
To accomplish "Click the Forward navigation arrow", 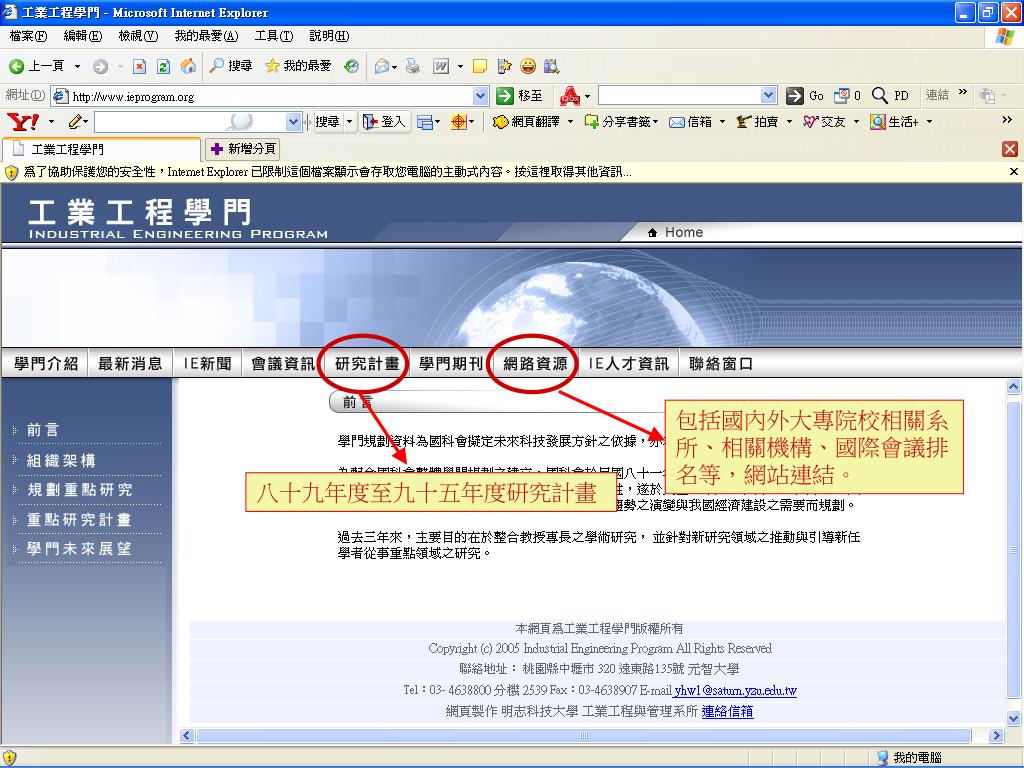I will (100, 66).
